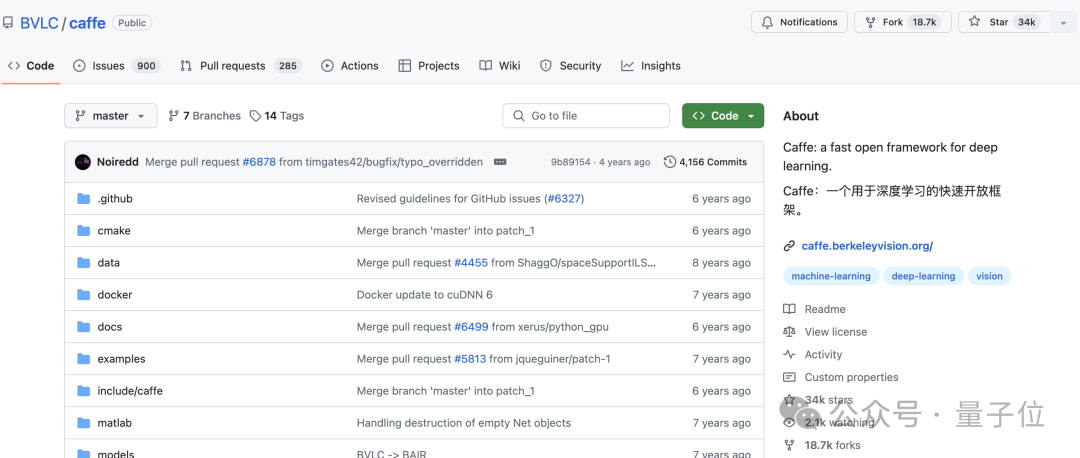
Task: Click the repository icon beside BVLC
Action: (x=8, y=23)
